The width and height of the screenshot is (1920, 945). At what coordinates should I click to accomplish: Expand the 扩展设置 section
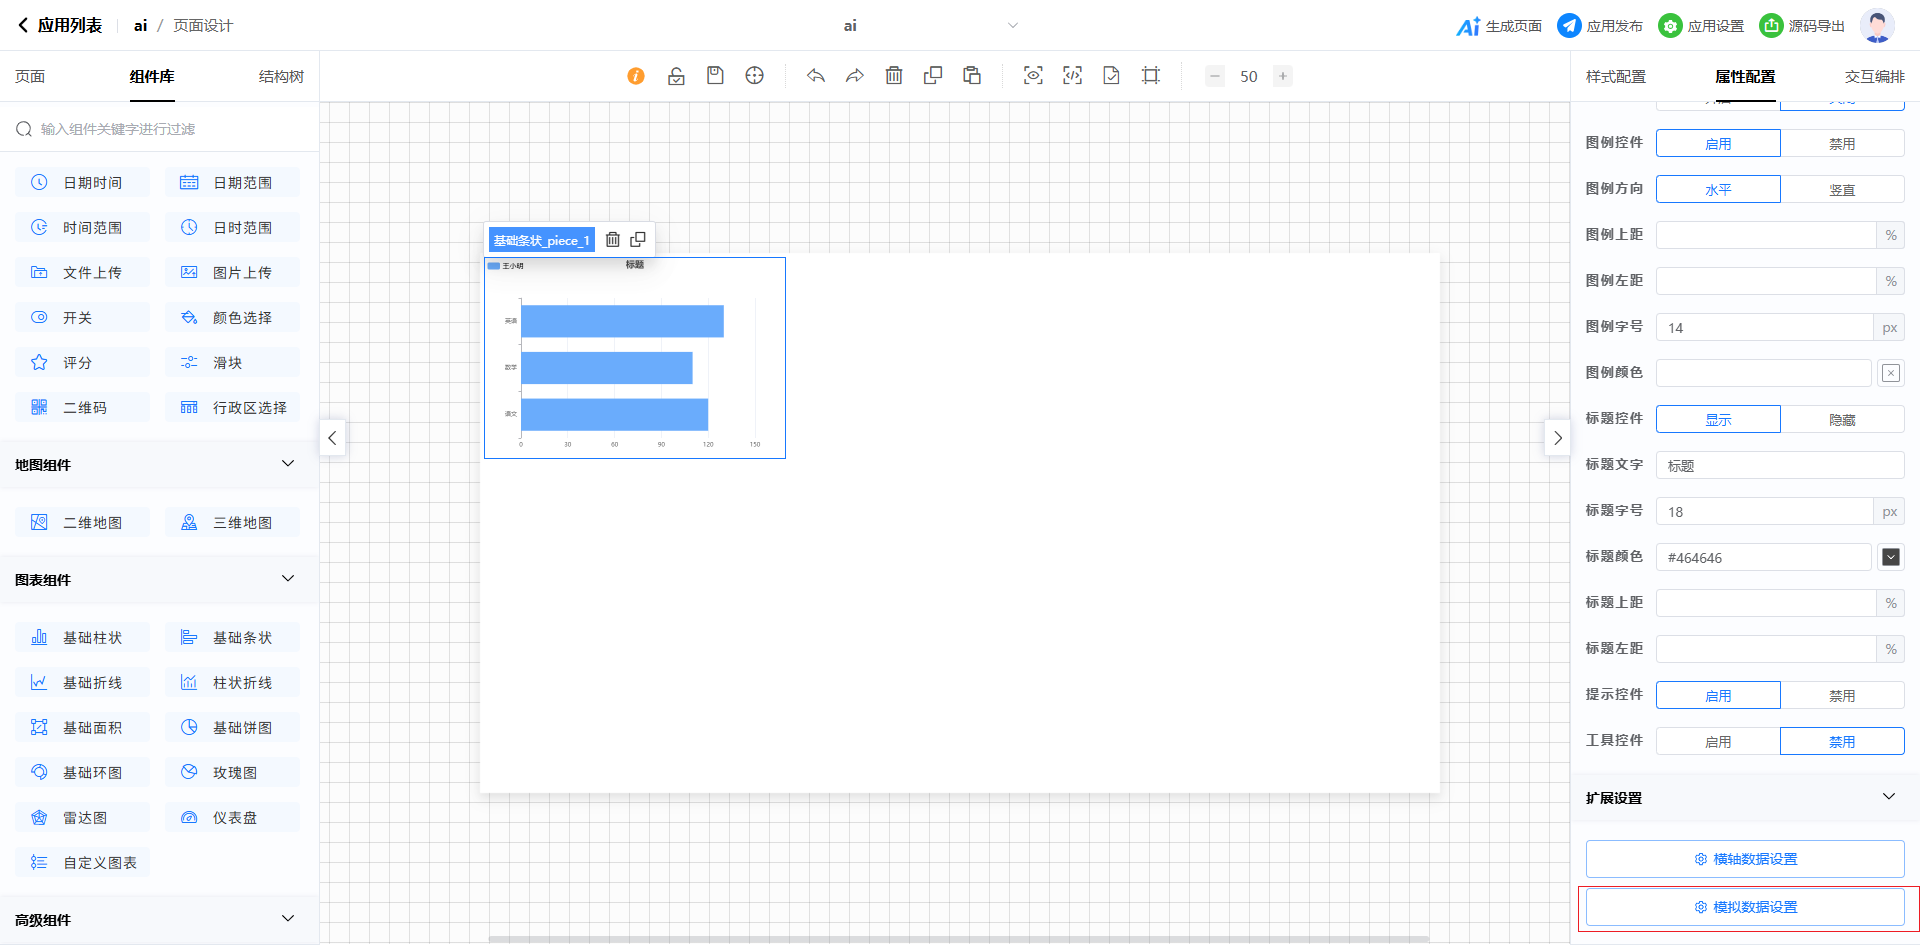pyautogui.click(x=1888, y=797)
